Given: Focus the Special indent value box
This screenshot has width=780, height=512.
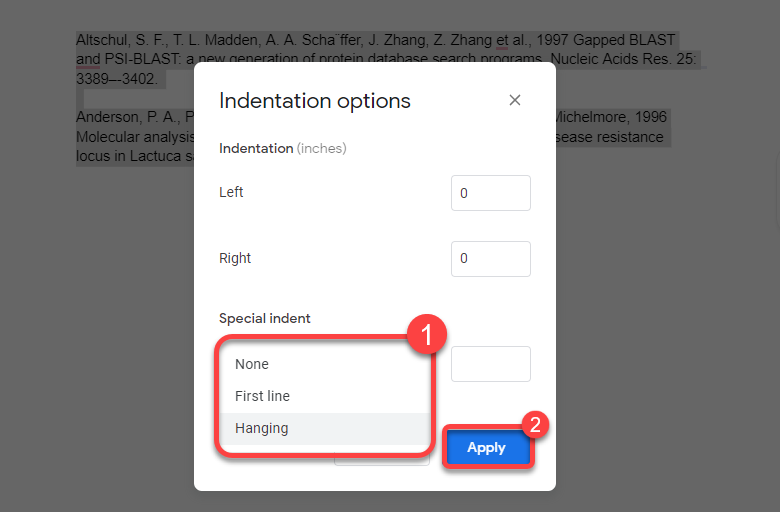Looking at the screenshot, I should tap(490, 364).
